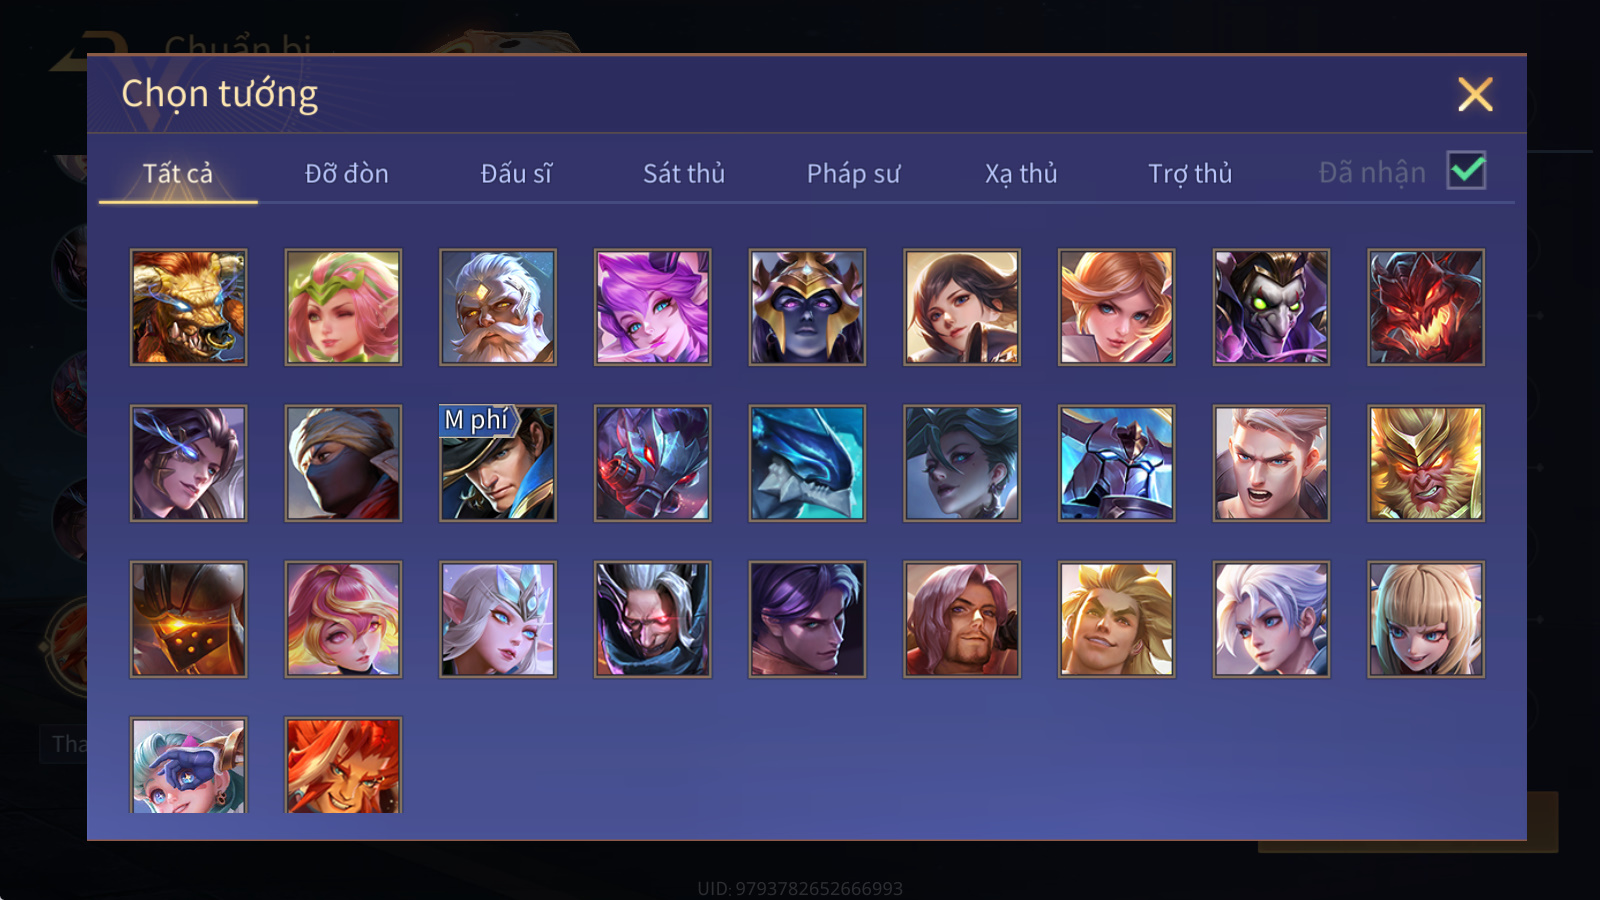The image size is (1600, 900).
Task: Choose the red demon hero portrait
Action: (x=1426, y=307)
